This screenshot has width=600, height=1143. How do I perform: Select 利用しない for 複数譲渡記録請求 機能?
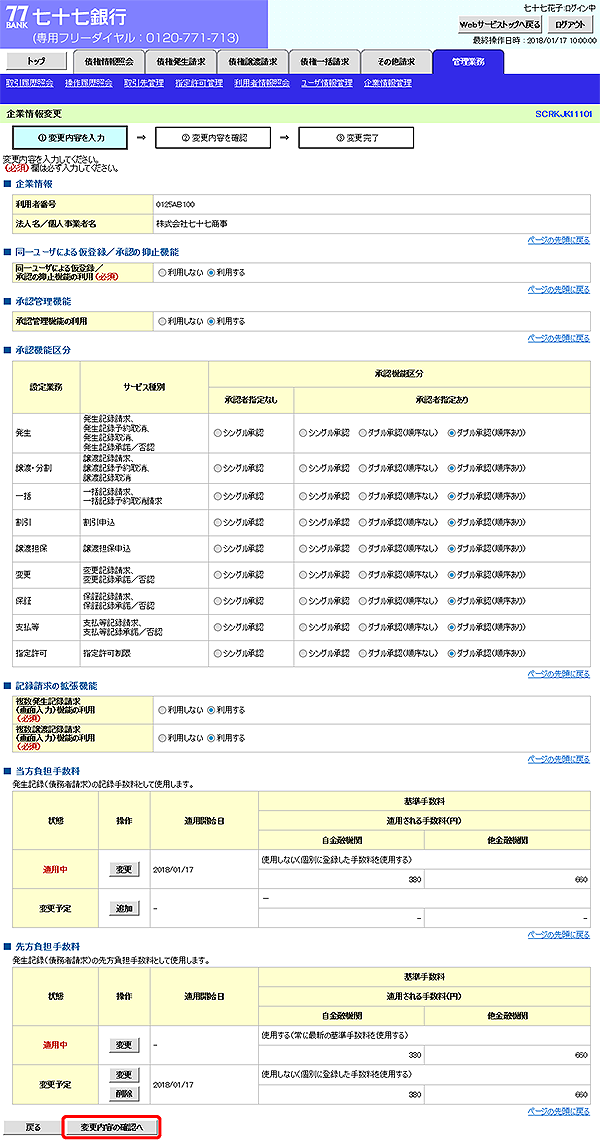point(162,738)
